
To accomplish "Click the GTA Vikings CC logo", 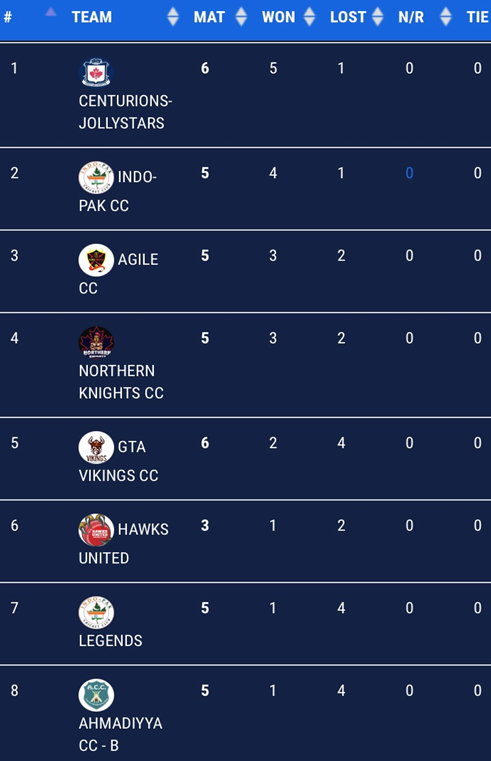I will point(96,447).
